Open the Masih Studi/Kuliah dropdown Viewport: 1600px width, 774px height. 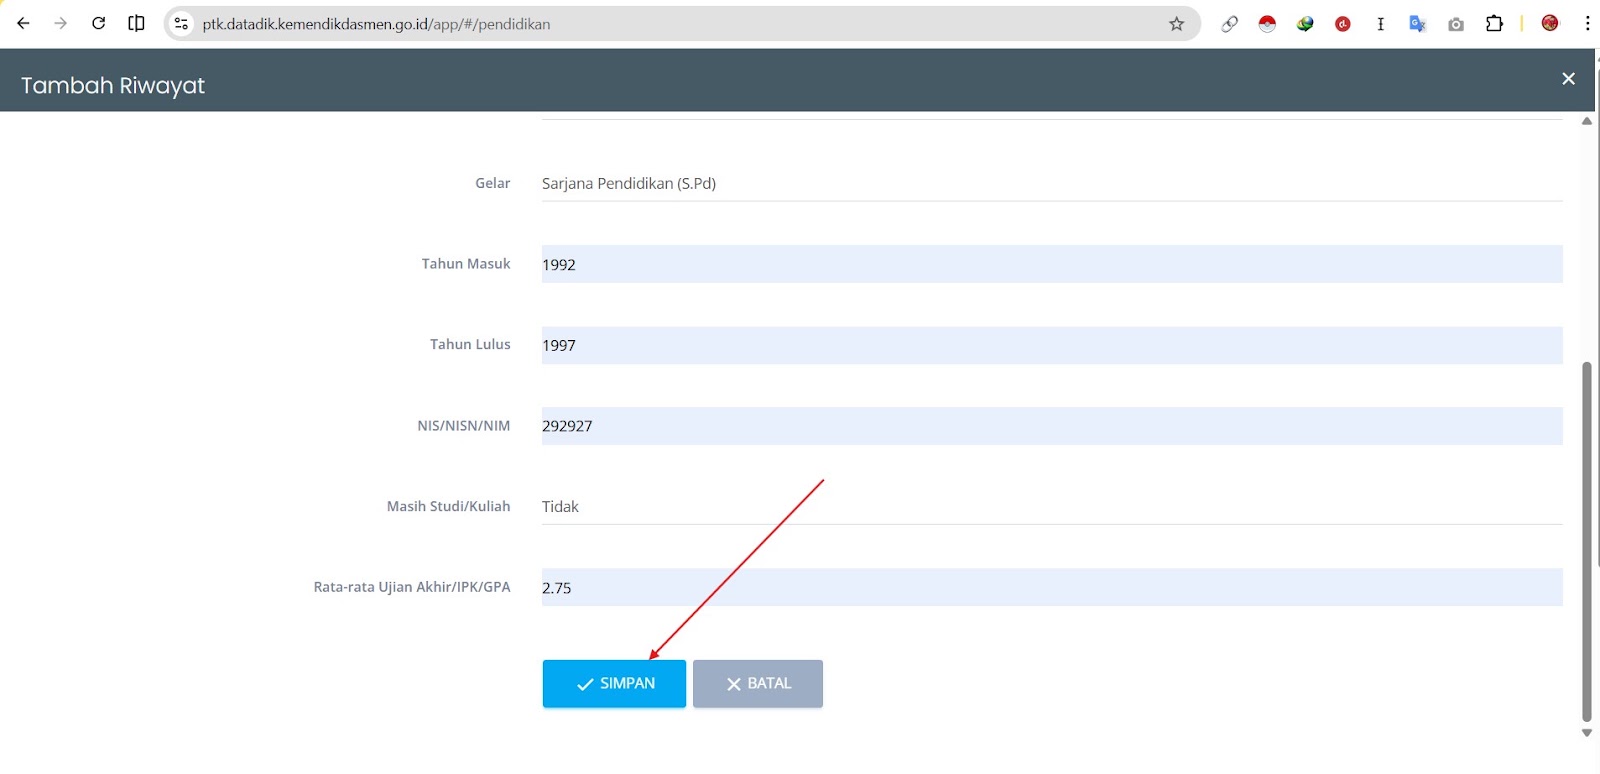pyautogui.click(x=1052, y=506)
